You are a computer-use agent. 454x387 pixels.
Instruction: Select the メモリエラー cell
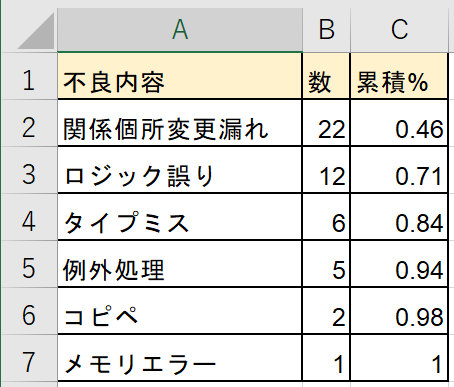point(180,358)
